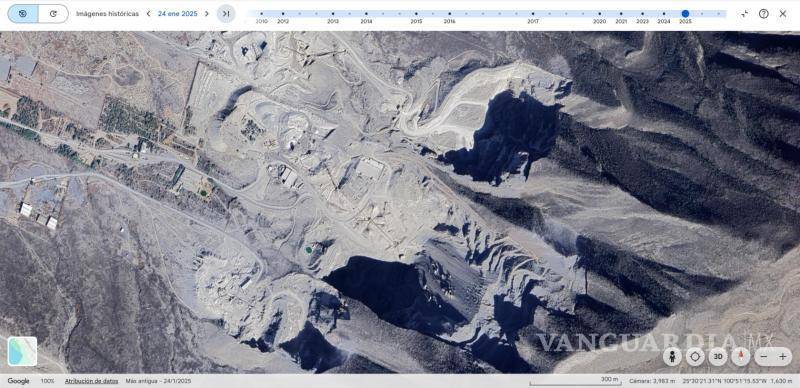Click the current 2025 timeline slider handle
The image size is (800, 388).
pos(685,14)
